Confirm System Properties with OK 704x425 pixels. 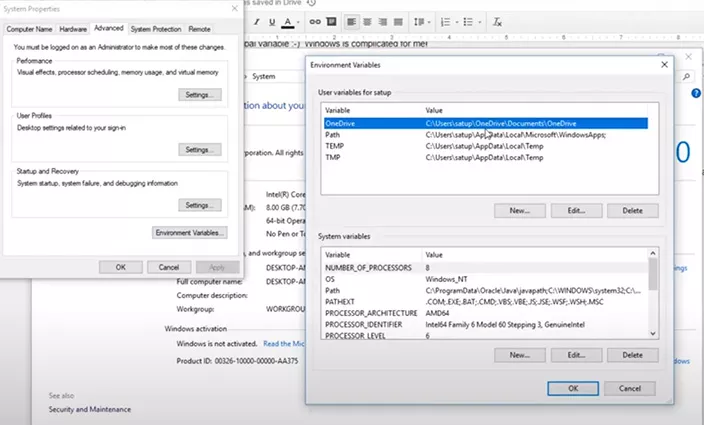pyautogui.click(x=121, y=267)
